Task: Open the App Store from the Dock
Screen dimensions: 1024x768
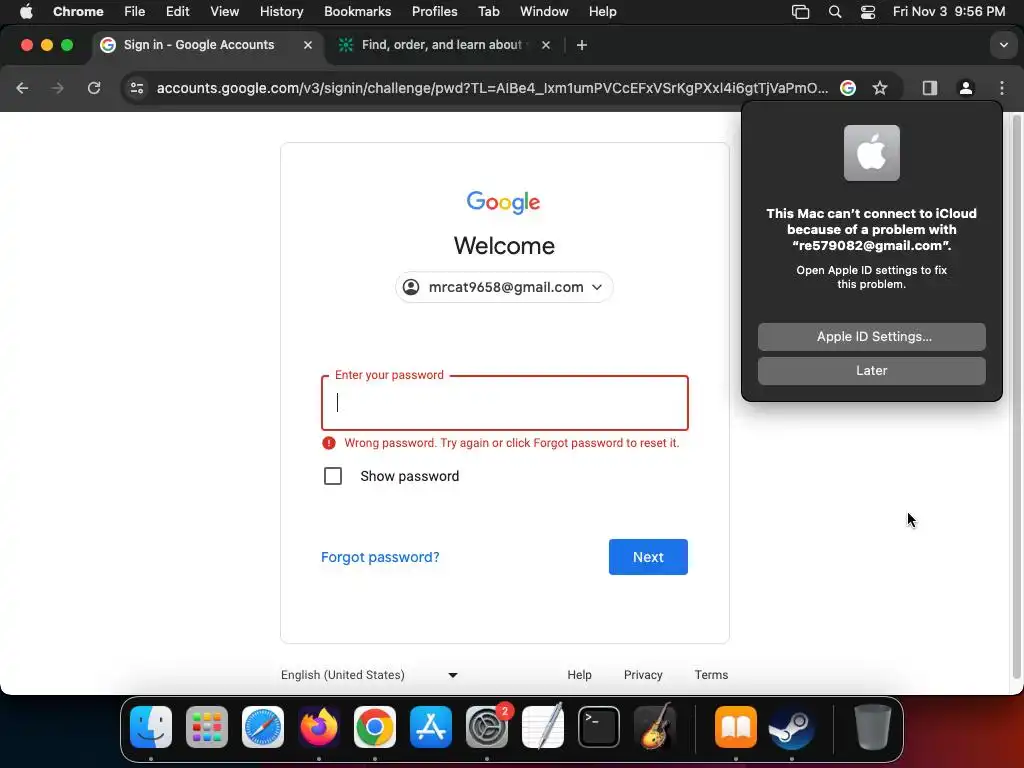Action: 430,727
